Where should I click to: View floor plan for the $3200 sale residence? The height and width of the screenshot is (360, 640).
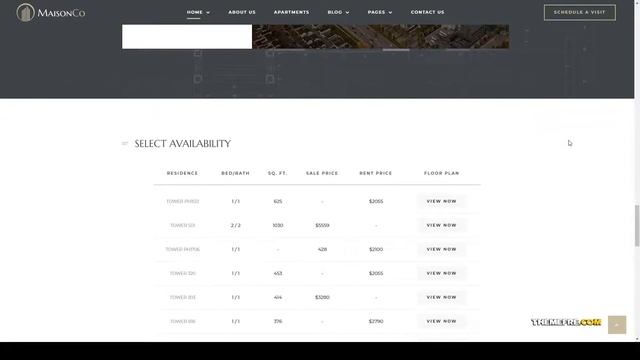click(x=441, y=297)
